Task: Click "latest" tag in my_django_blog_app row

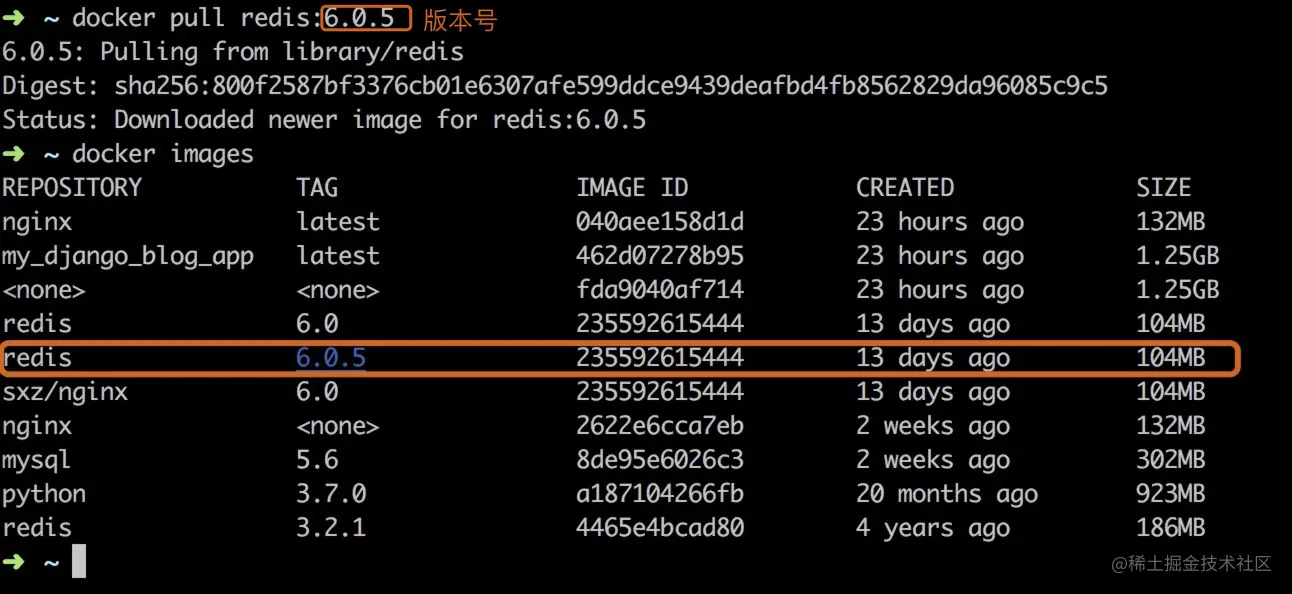Action: [338, 256]
